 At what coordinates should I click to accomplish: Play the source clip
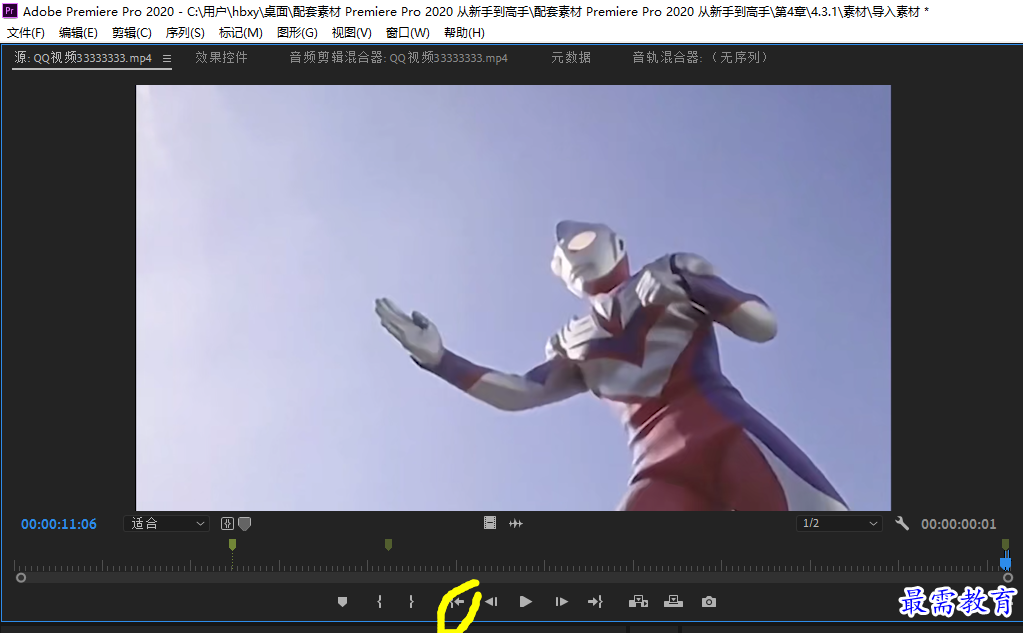(525, 602)
